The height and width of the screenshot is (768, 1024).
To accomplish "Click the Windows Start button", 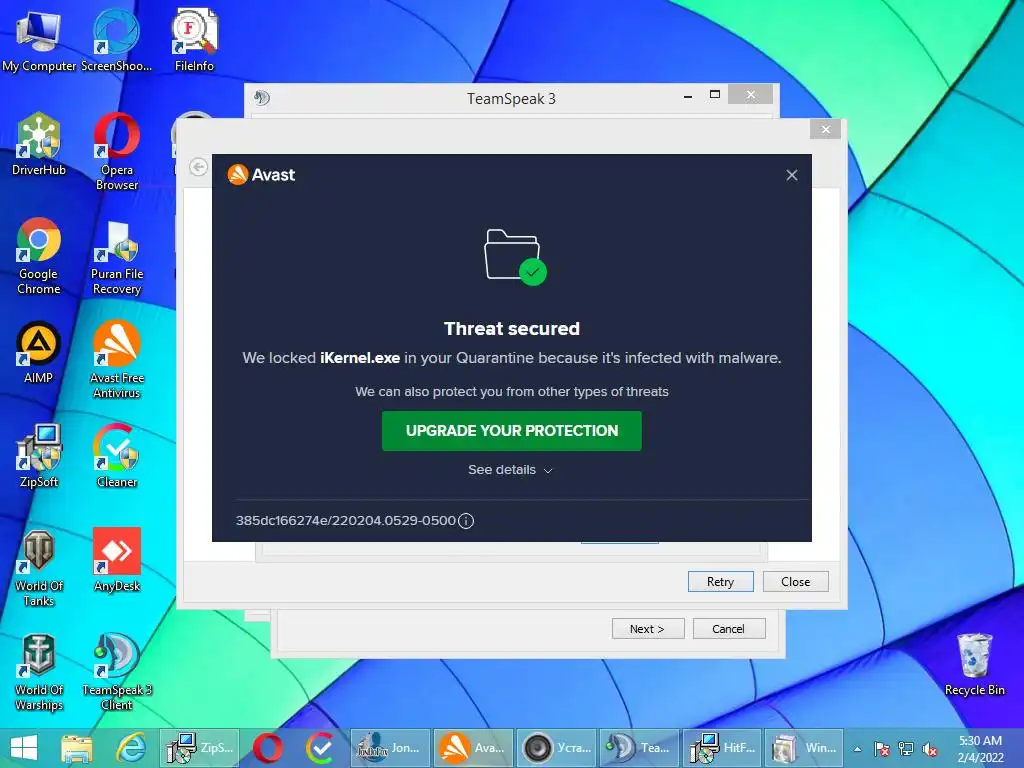I will 24,748.
